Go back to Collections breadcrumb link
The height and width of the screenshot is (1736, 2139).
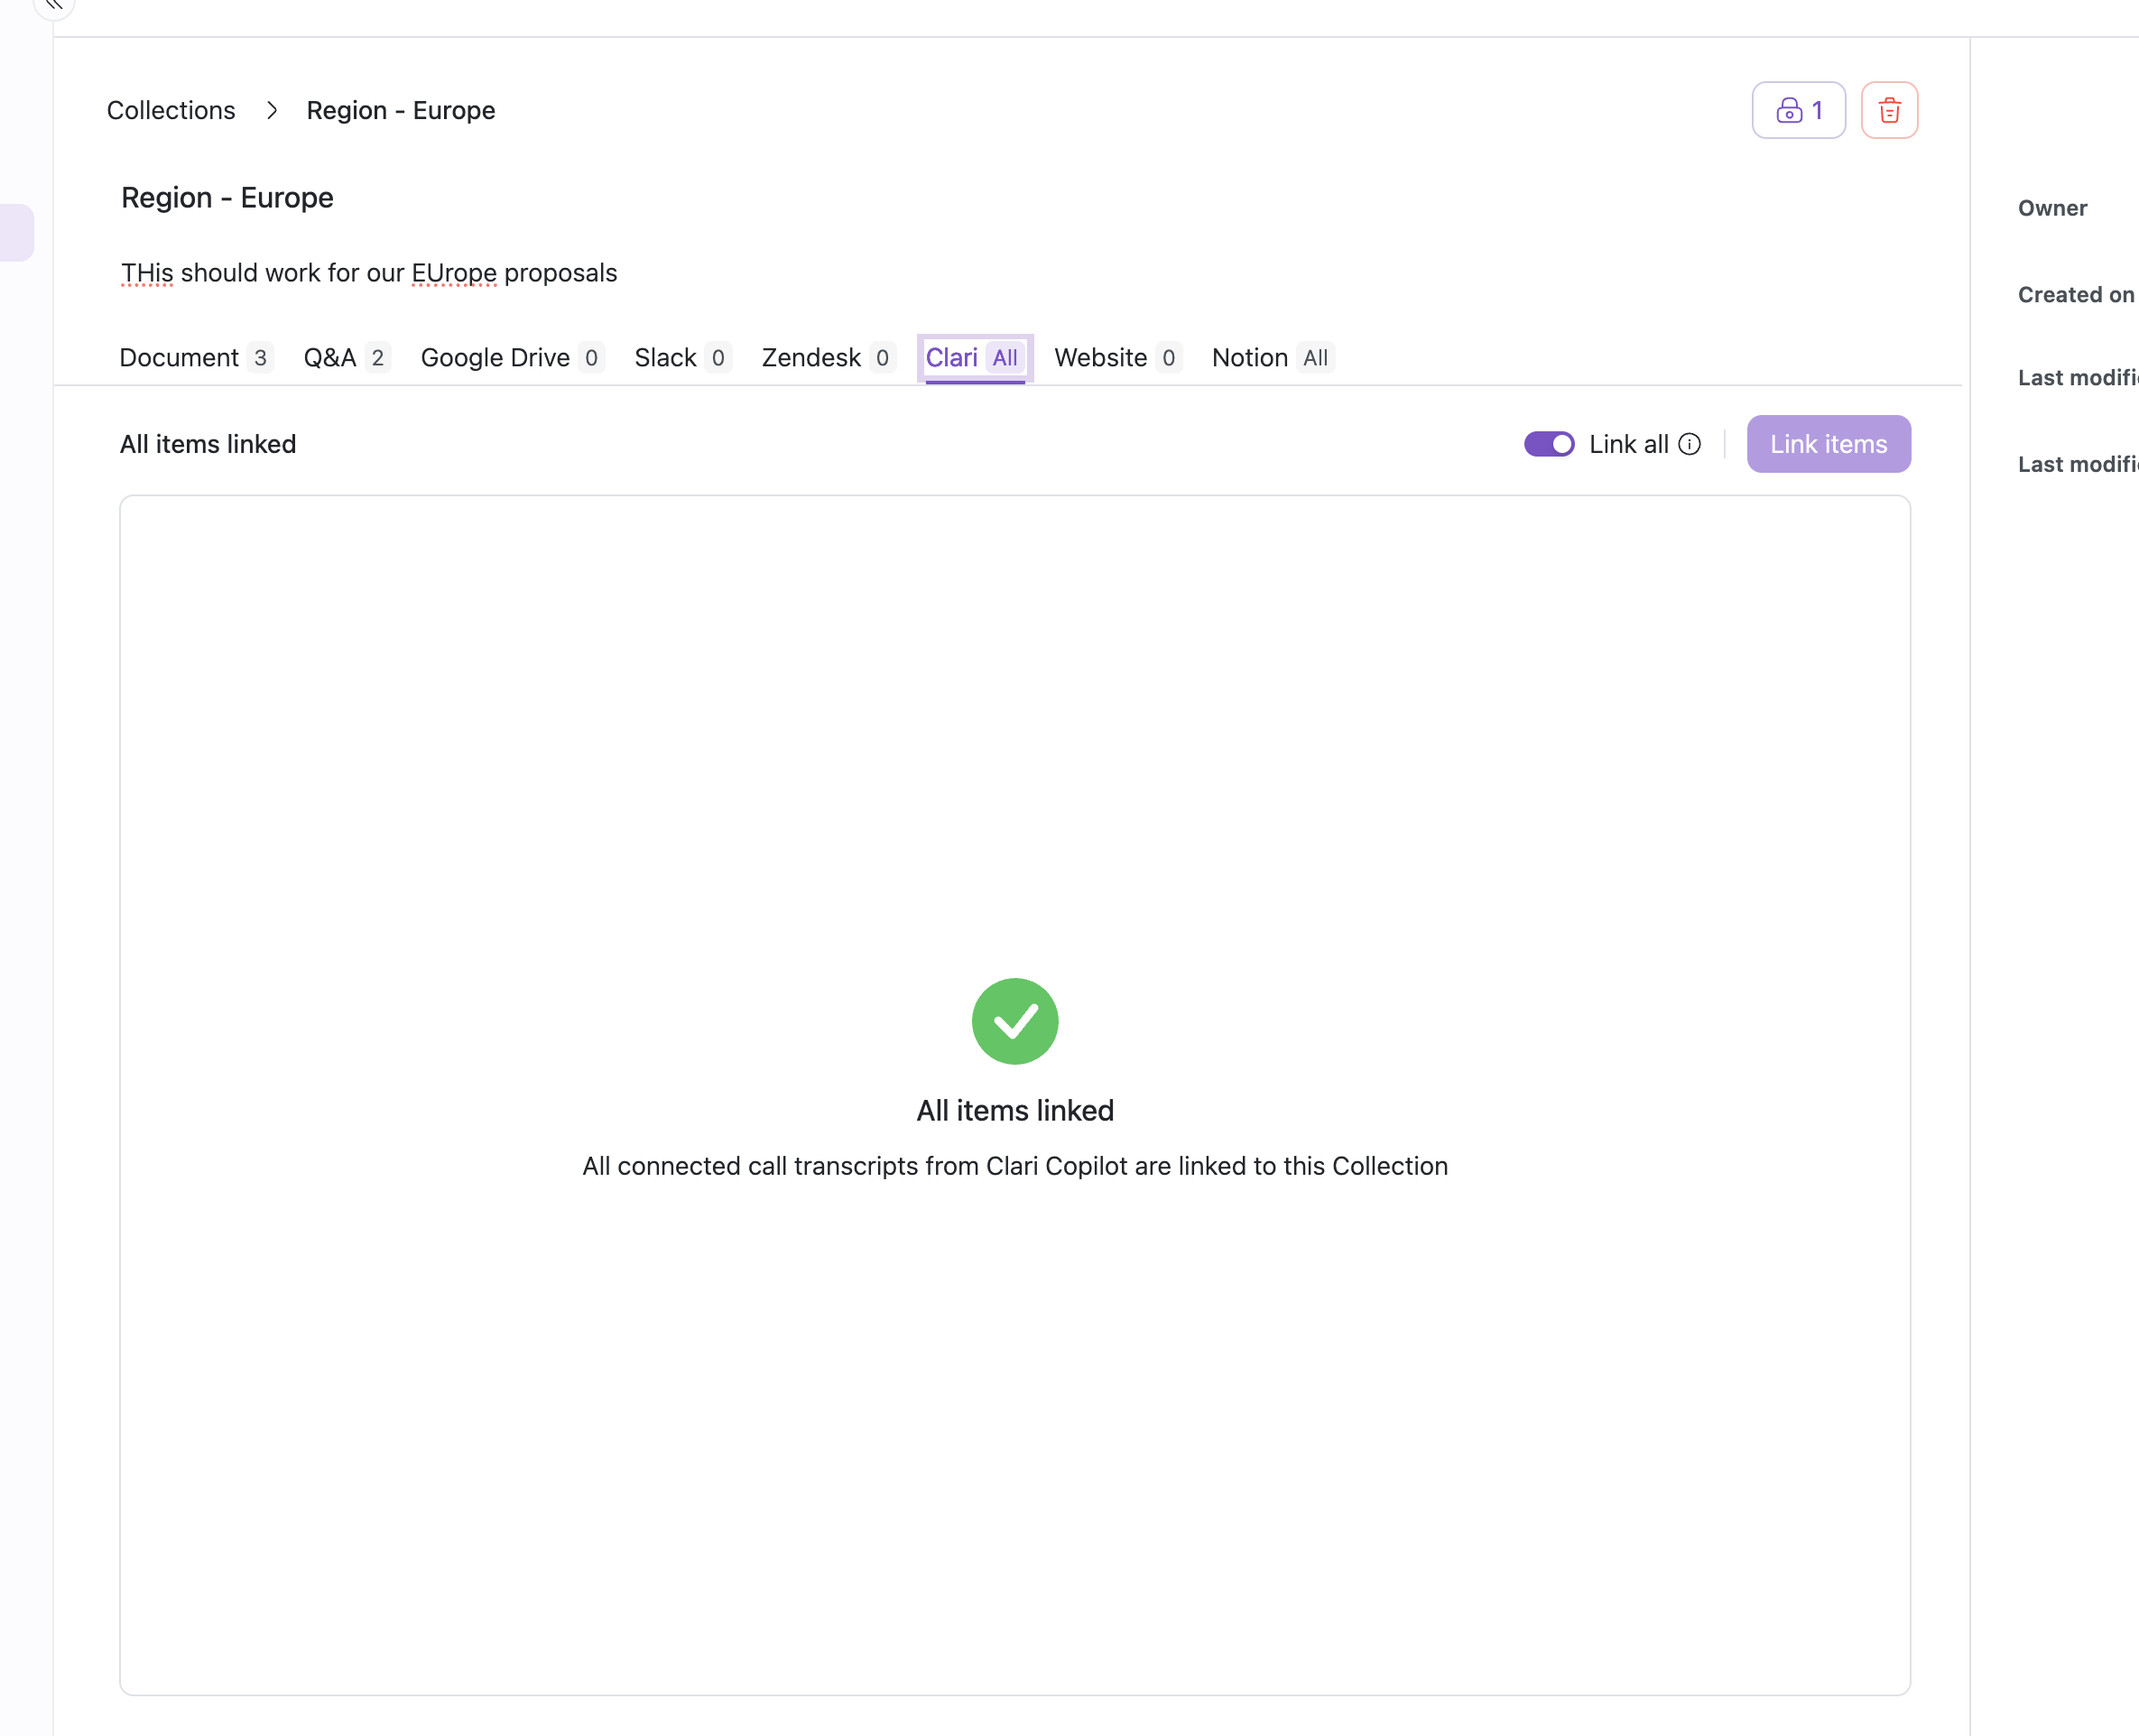click(x=171, y=110)
